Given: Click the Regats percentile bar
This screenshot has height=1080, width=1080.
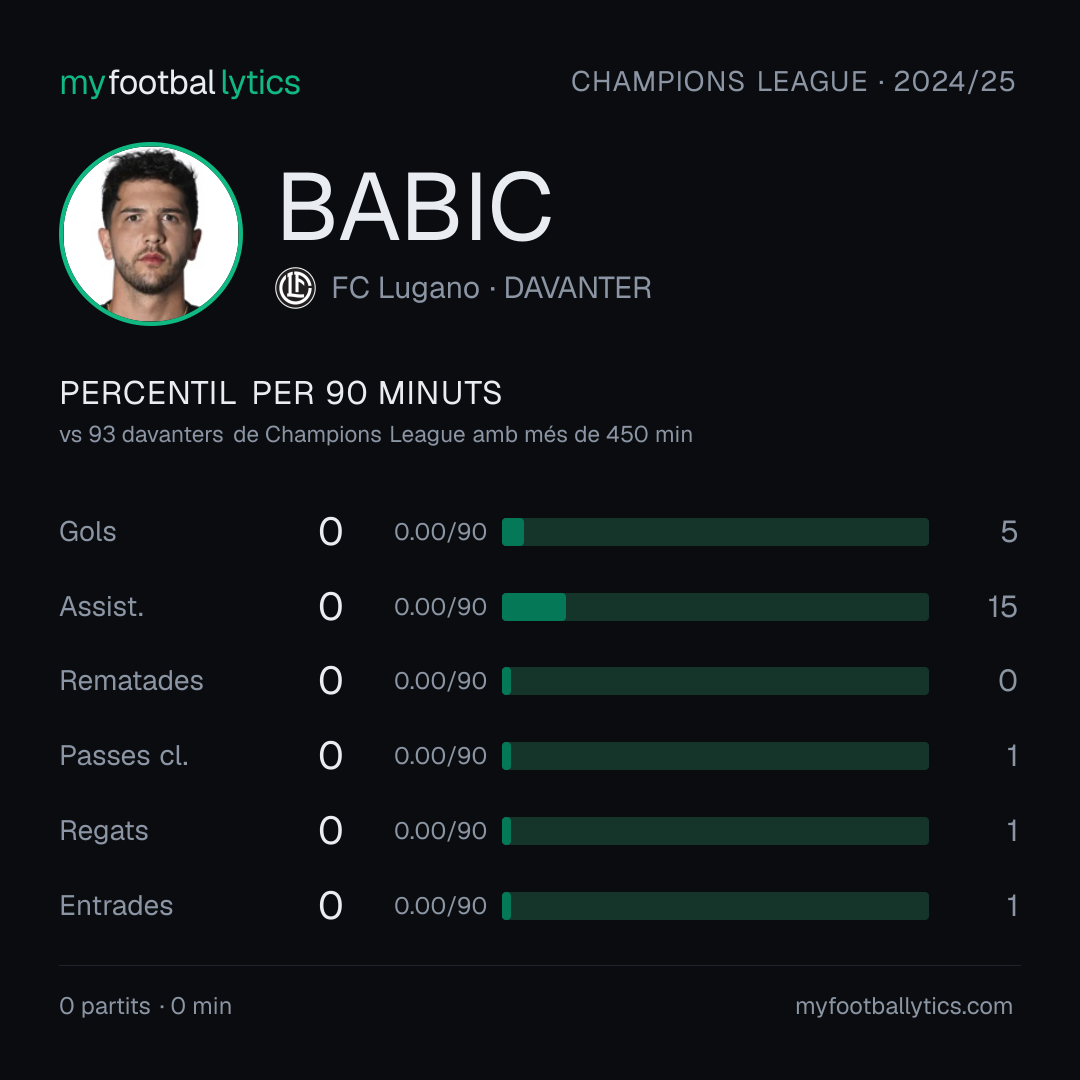Looking at the screenshot, I should coord(715,831).
